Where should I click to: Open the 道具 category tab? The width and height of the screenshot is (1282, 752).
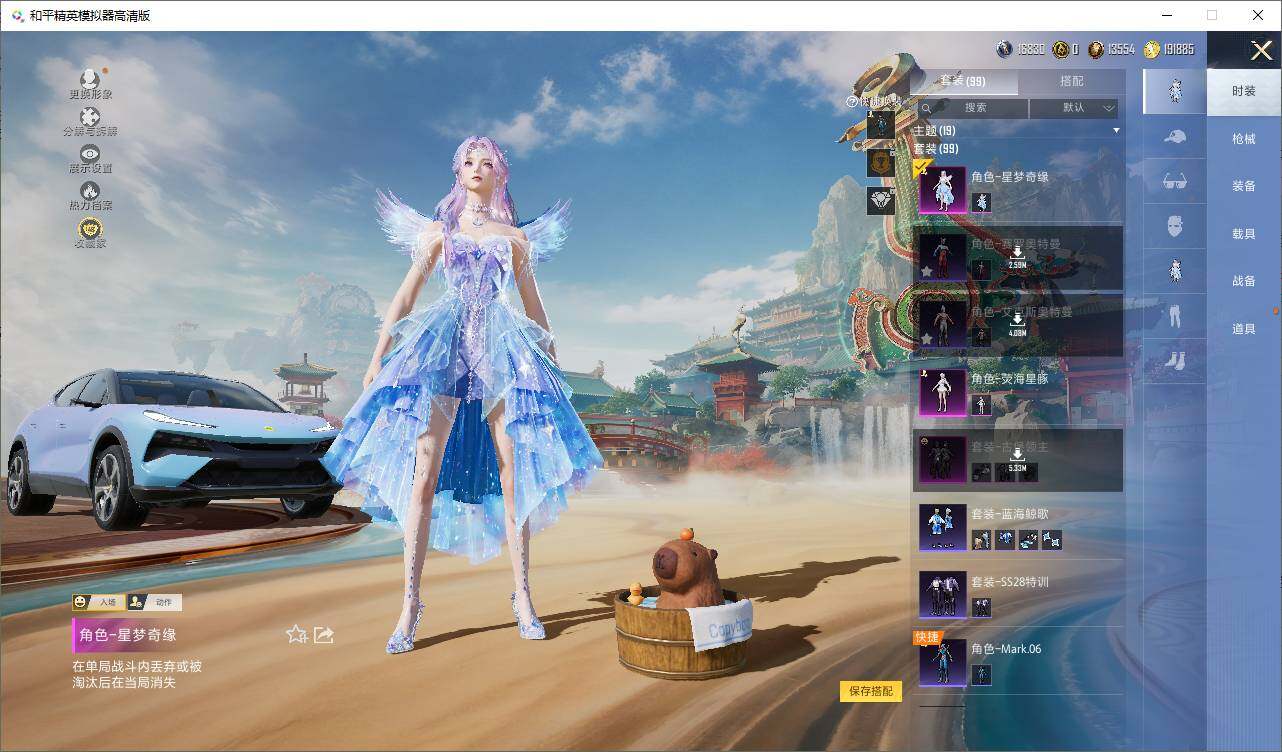click(x=1244, y=329)
